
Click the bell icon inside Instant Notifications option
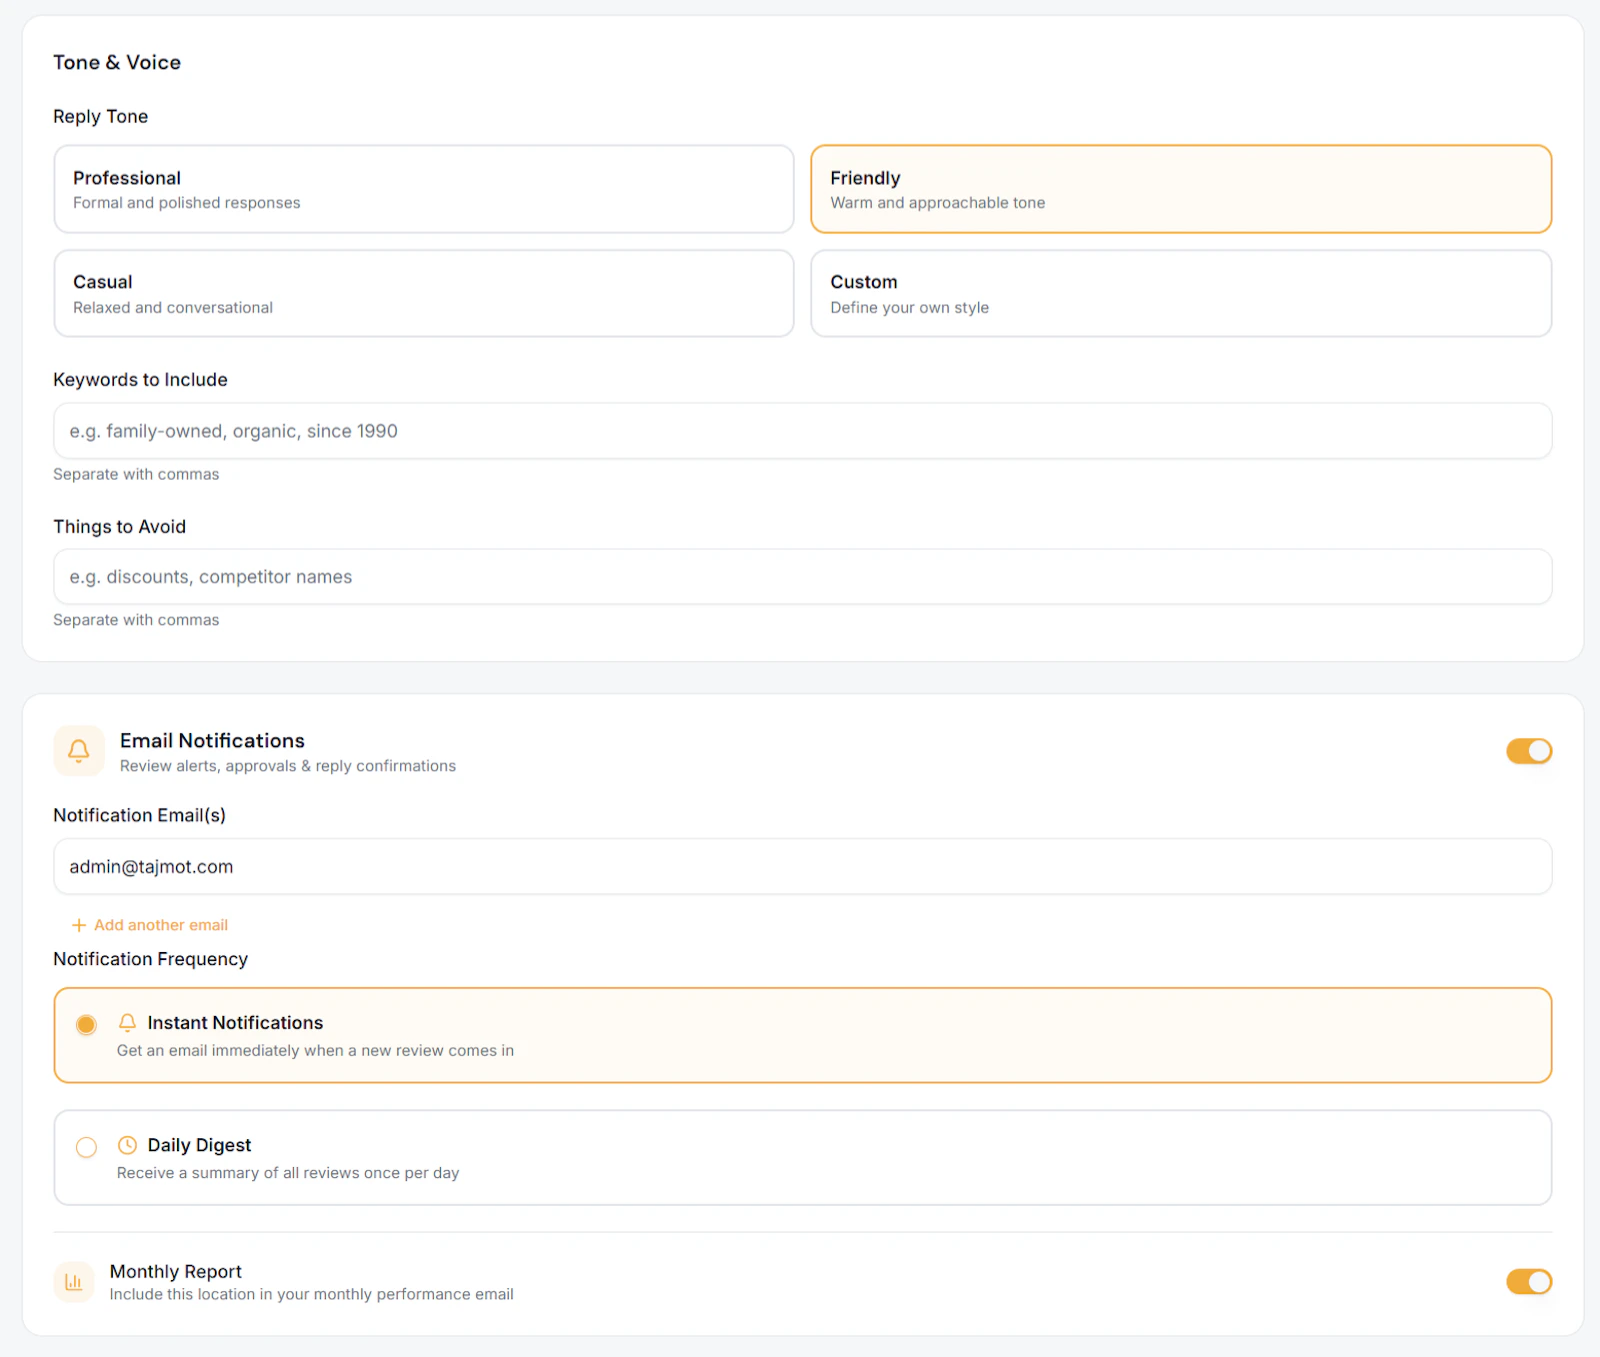point(128,1024)
